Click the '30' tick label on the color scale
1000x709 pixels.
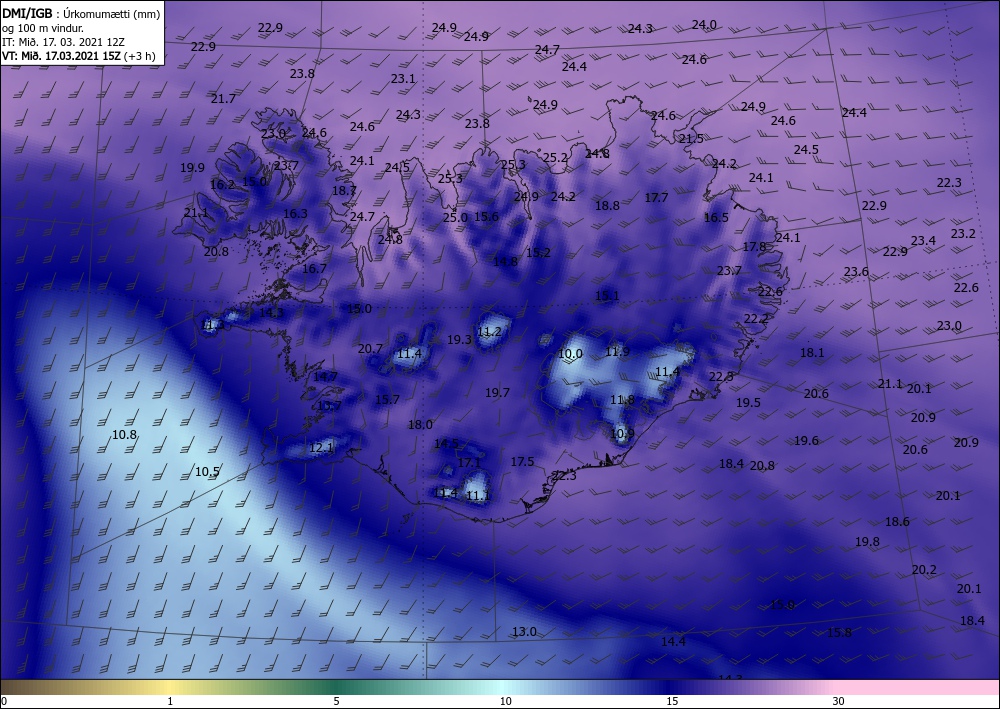click(x=839, y=701)
